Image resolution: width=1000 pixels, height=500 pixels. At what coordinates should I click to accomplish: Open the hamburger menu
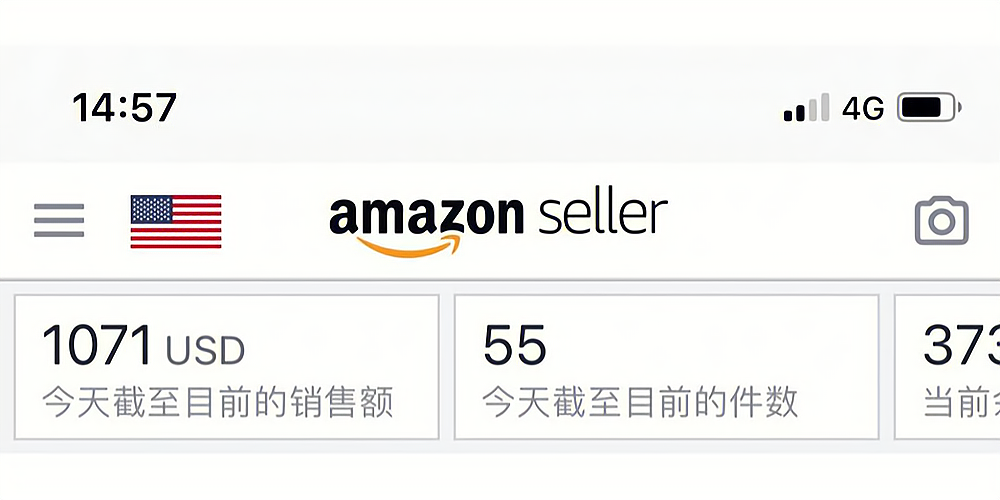pyautogui.click(x=59, y=221)
